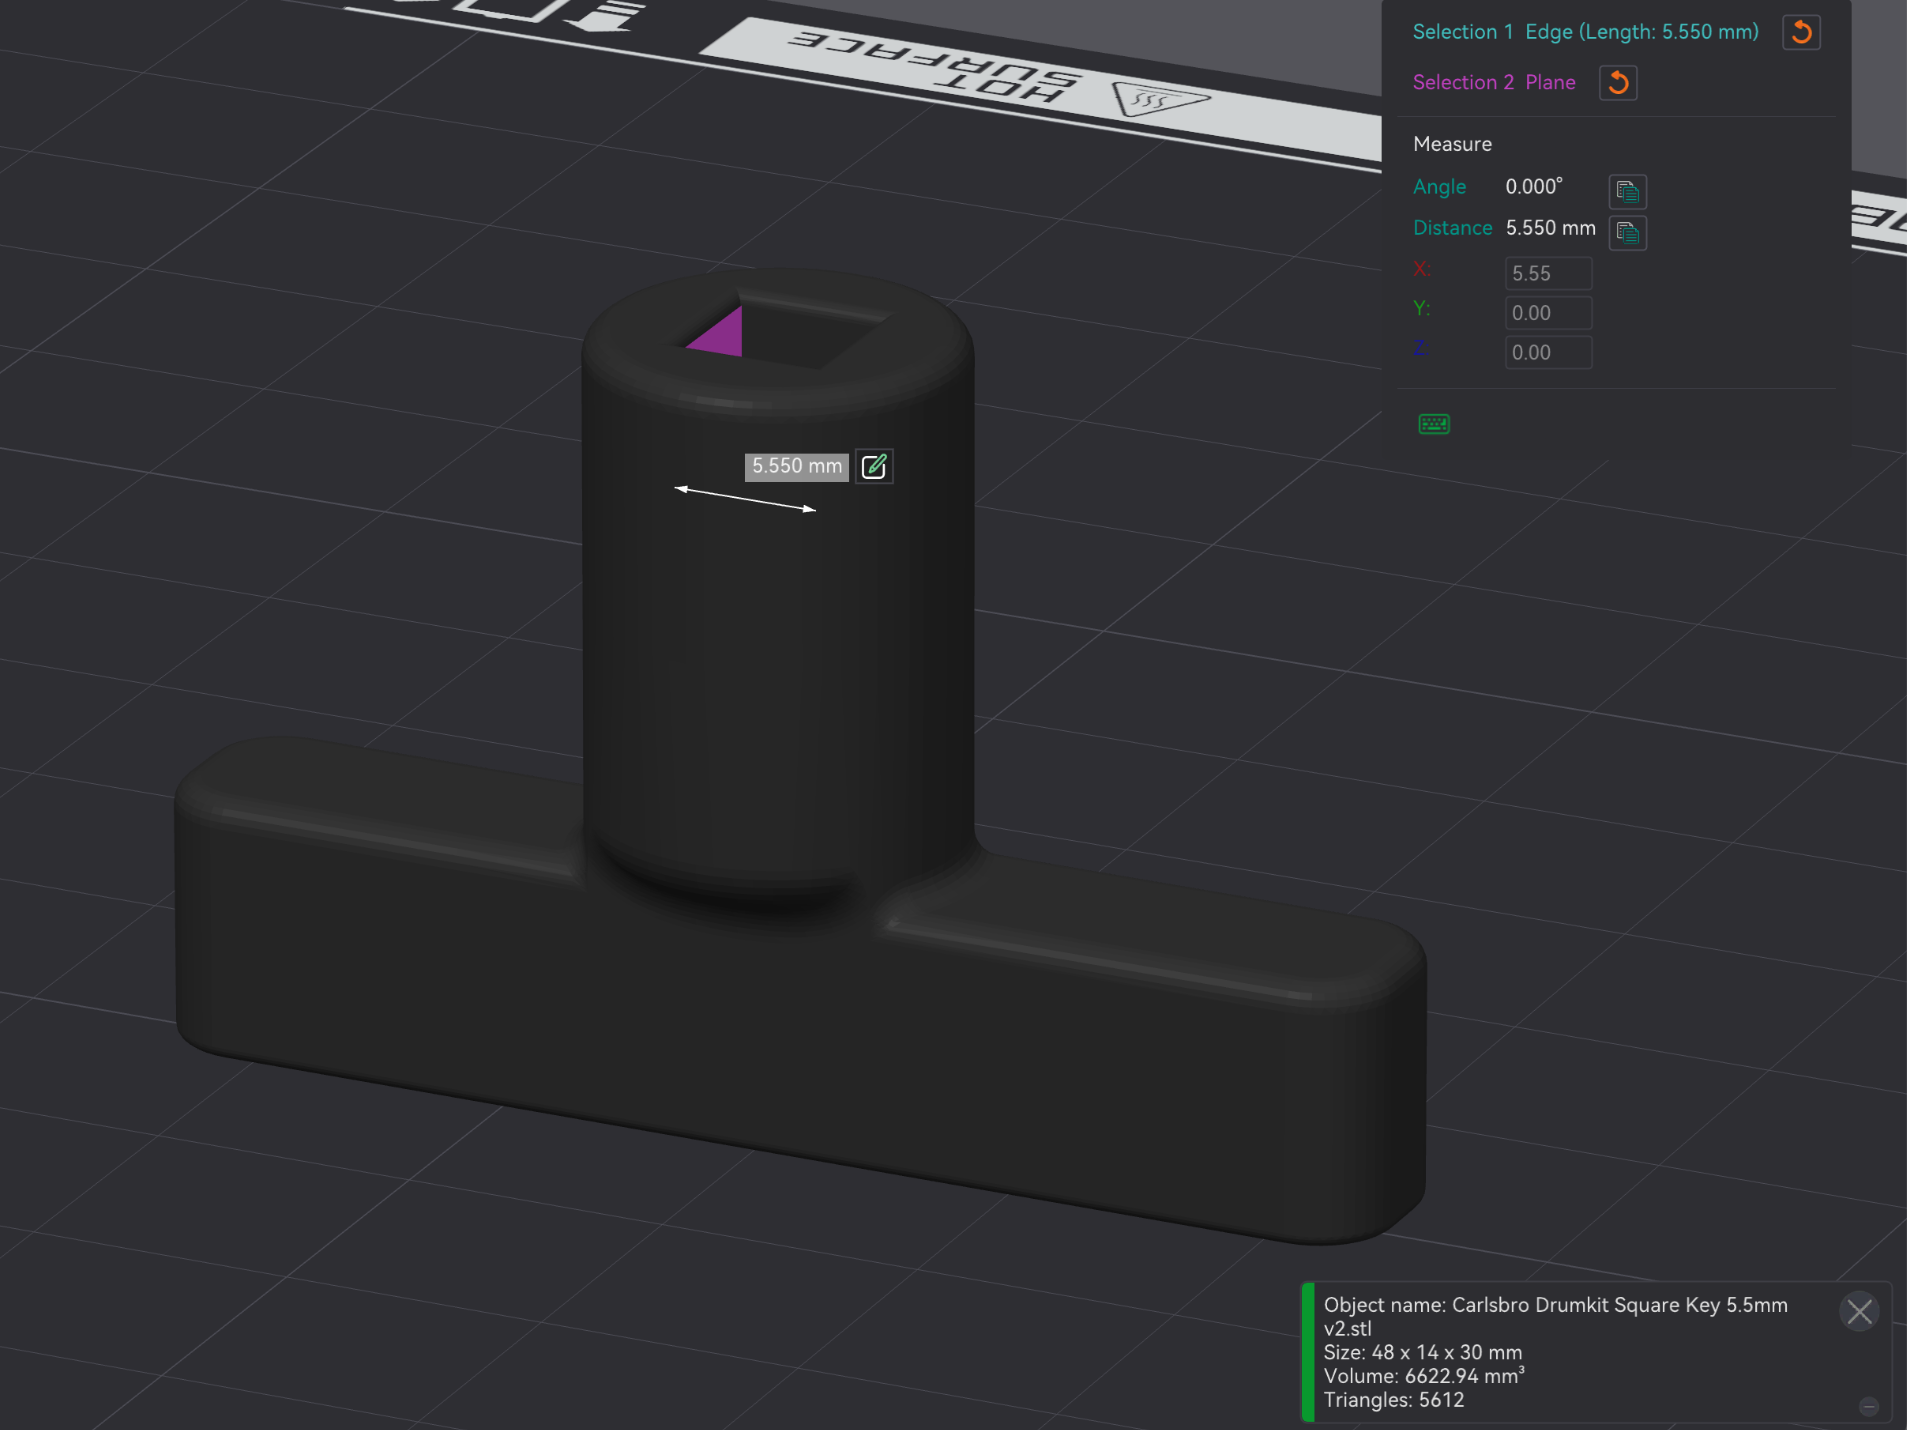
Task: Focus the Z distance field
Action: 1548,352
